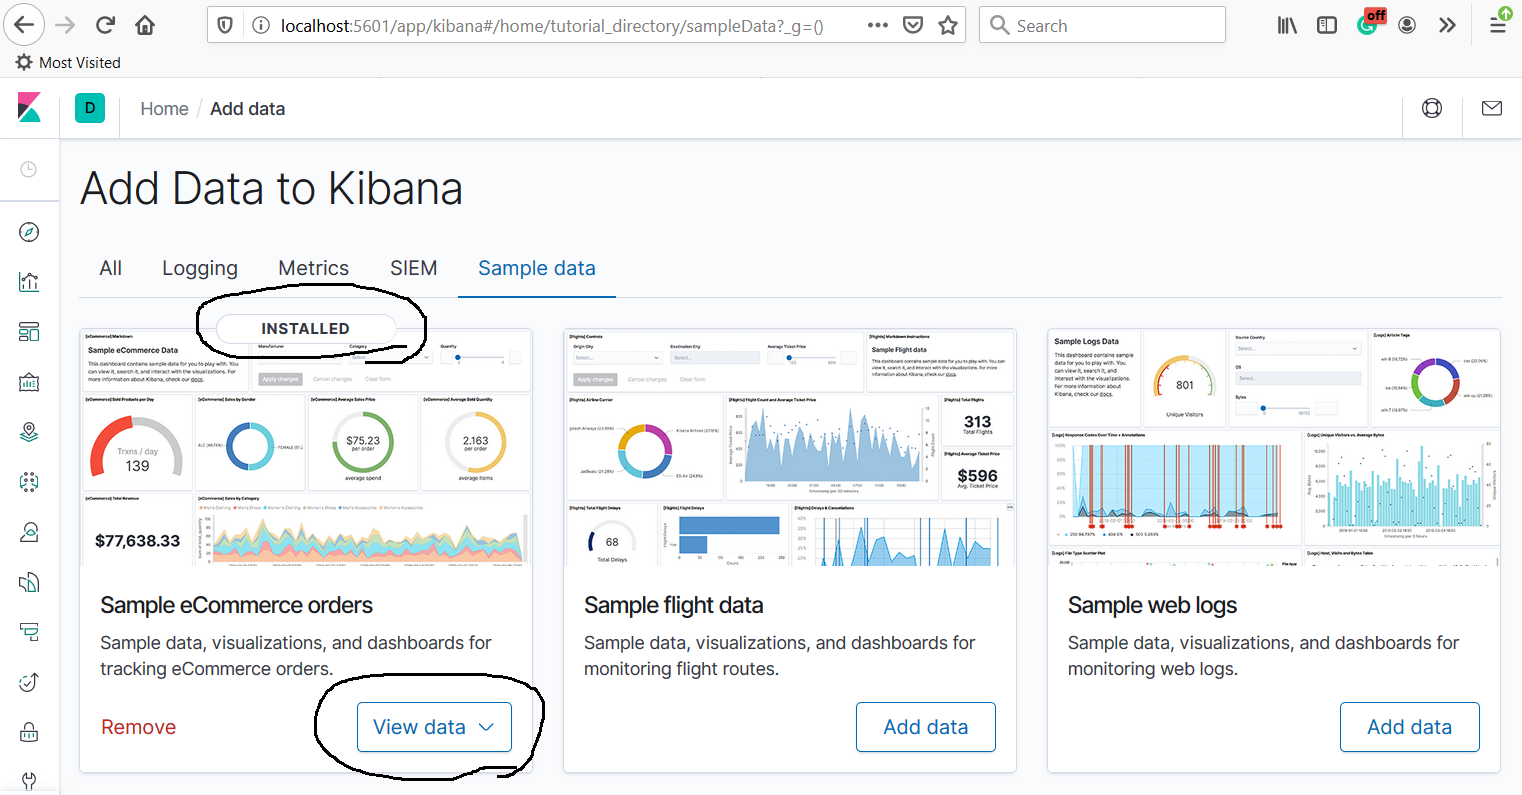Go forward with browser forward arrow
This screenshot has width=1522, height=795.
[65, 25]
